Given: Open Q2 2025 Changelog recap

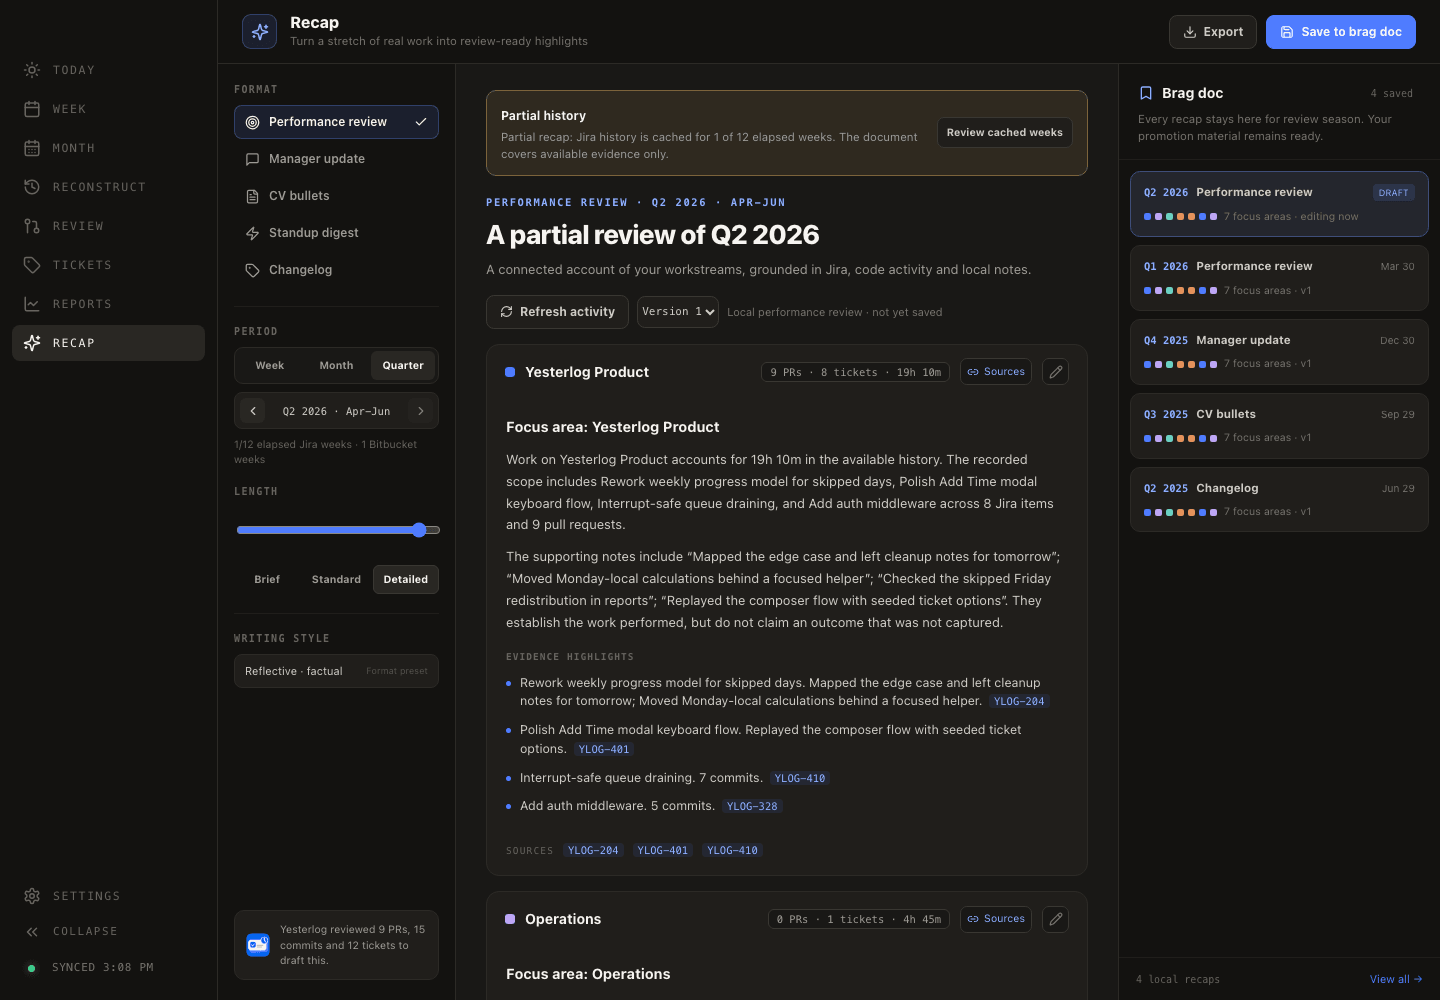Looking at the screenshot, I should pos(1279,499).
